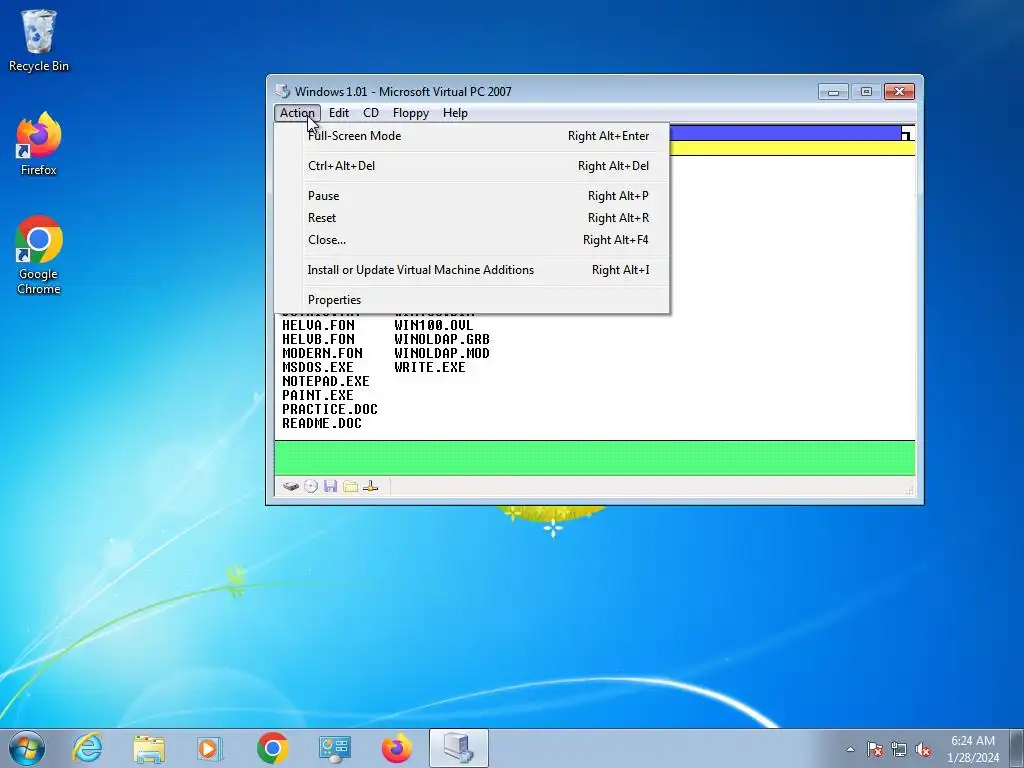Open the Windows Start menu
The image size is (1024, 768).
pos(27,748)
